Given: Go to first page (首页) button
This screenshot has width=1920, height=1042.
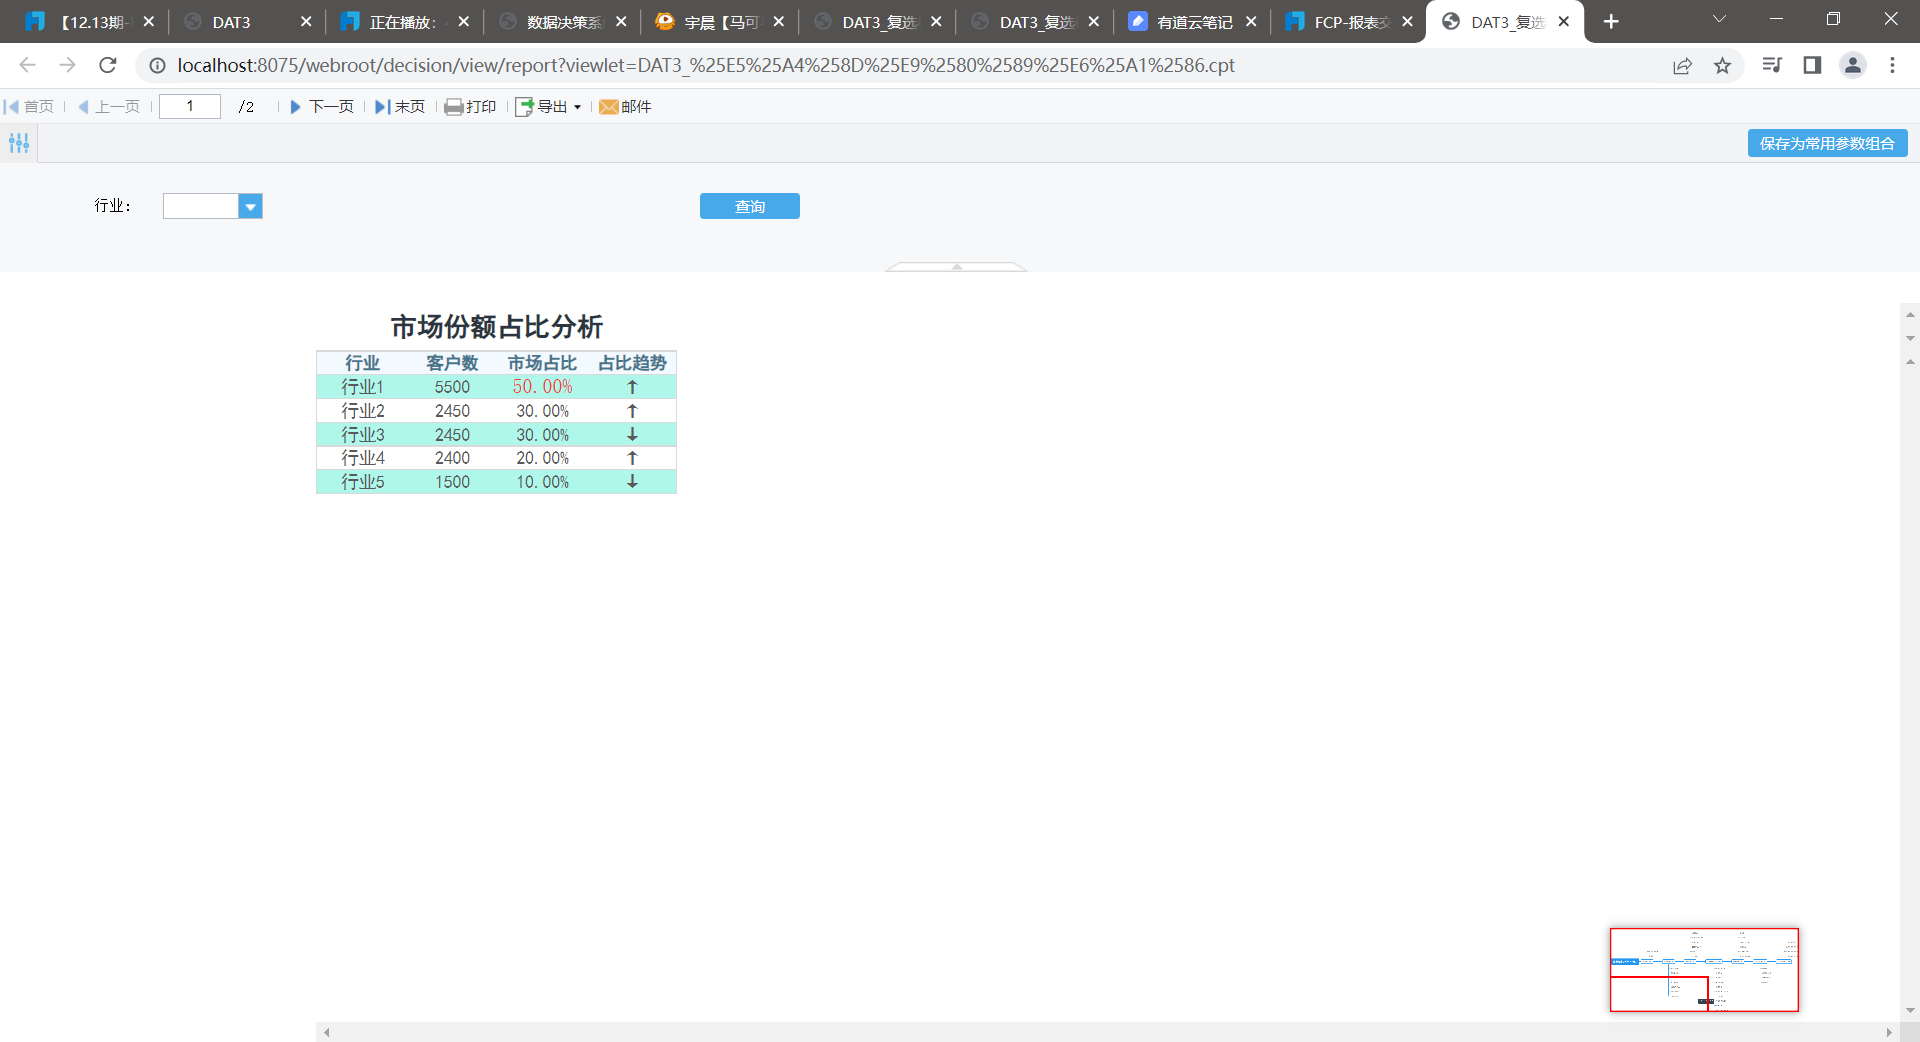Looking at the screenshot, I should (x=29, y=107).
